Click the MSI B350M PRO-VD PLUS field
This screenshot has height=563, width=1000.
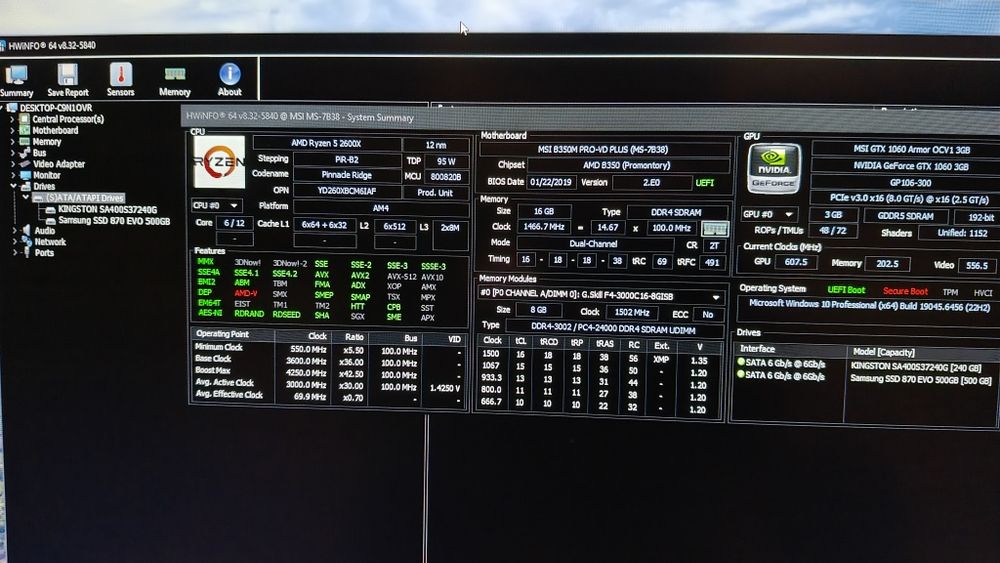pos(603,150)
